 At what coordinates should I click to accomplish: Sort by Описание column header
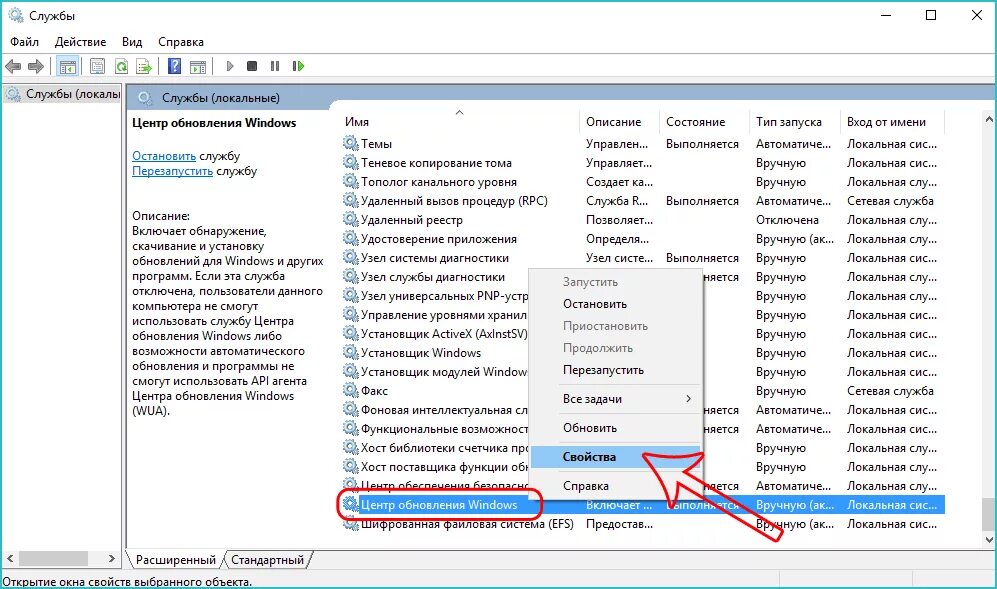click(x=619, y=121)
